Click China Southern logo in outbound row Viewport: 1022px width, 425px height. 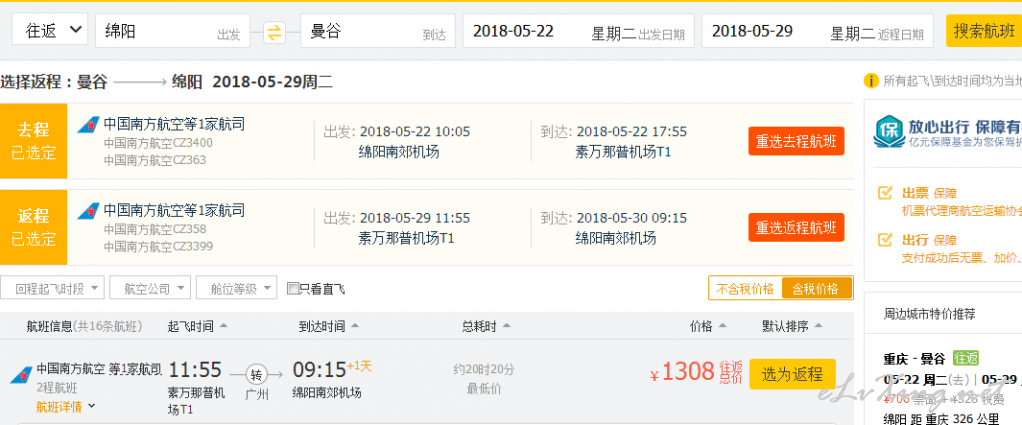(89, 124)
